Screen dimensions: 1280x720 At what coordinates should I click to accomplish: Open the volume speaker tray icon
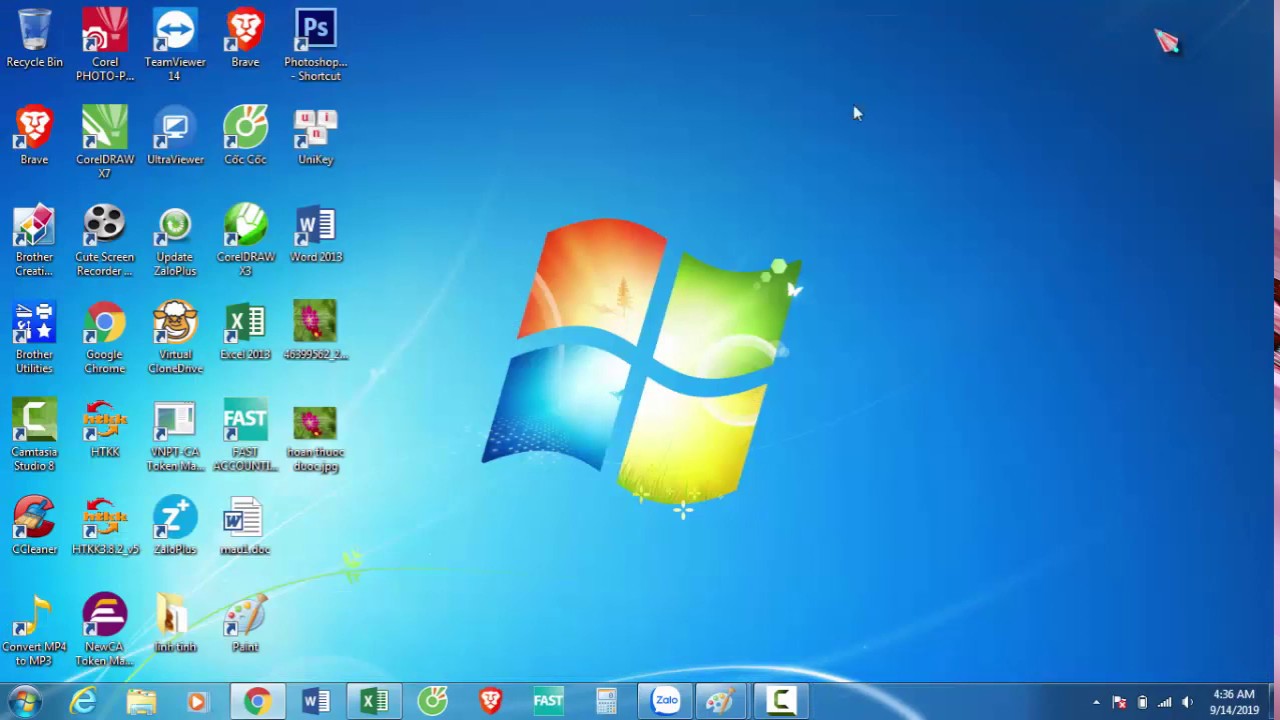(x=1187, y=702)
